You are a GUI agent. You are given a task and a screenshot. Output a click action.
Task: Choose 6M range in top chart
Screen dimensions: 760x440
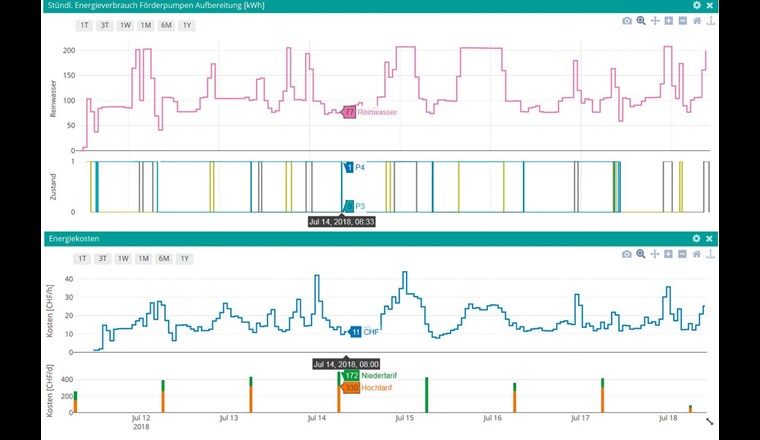point(165,25)
